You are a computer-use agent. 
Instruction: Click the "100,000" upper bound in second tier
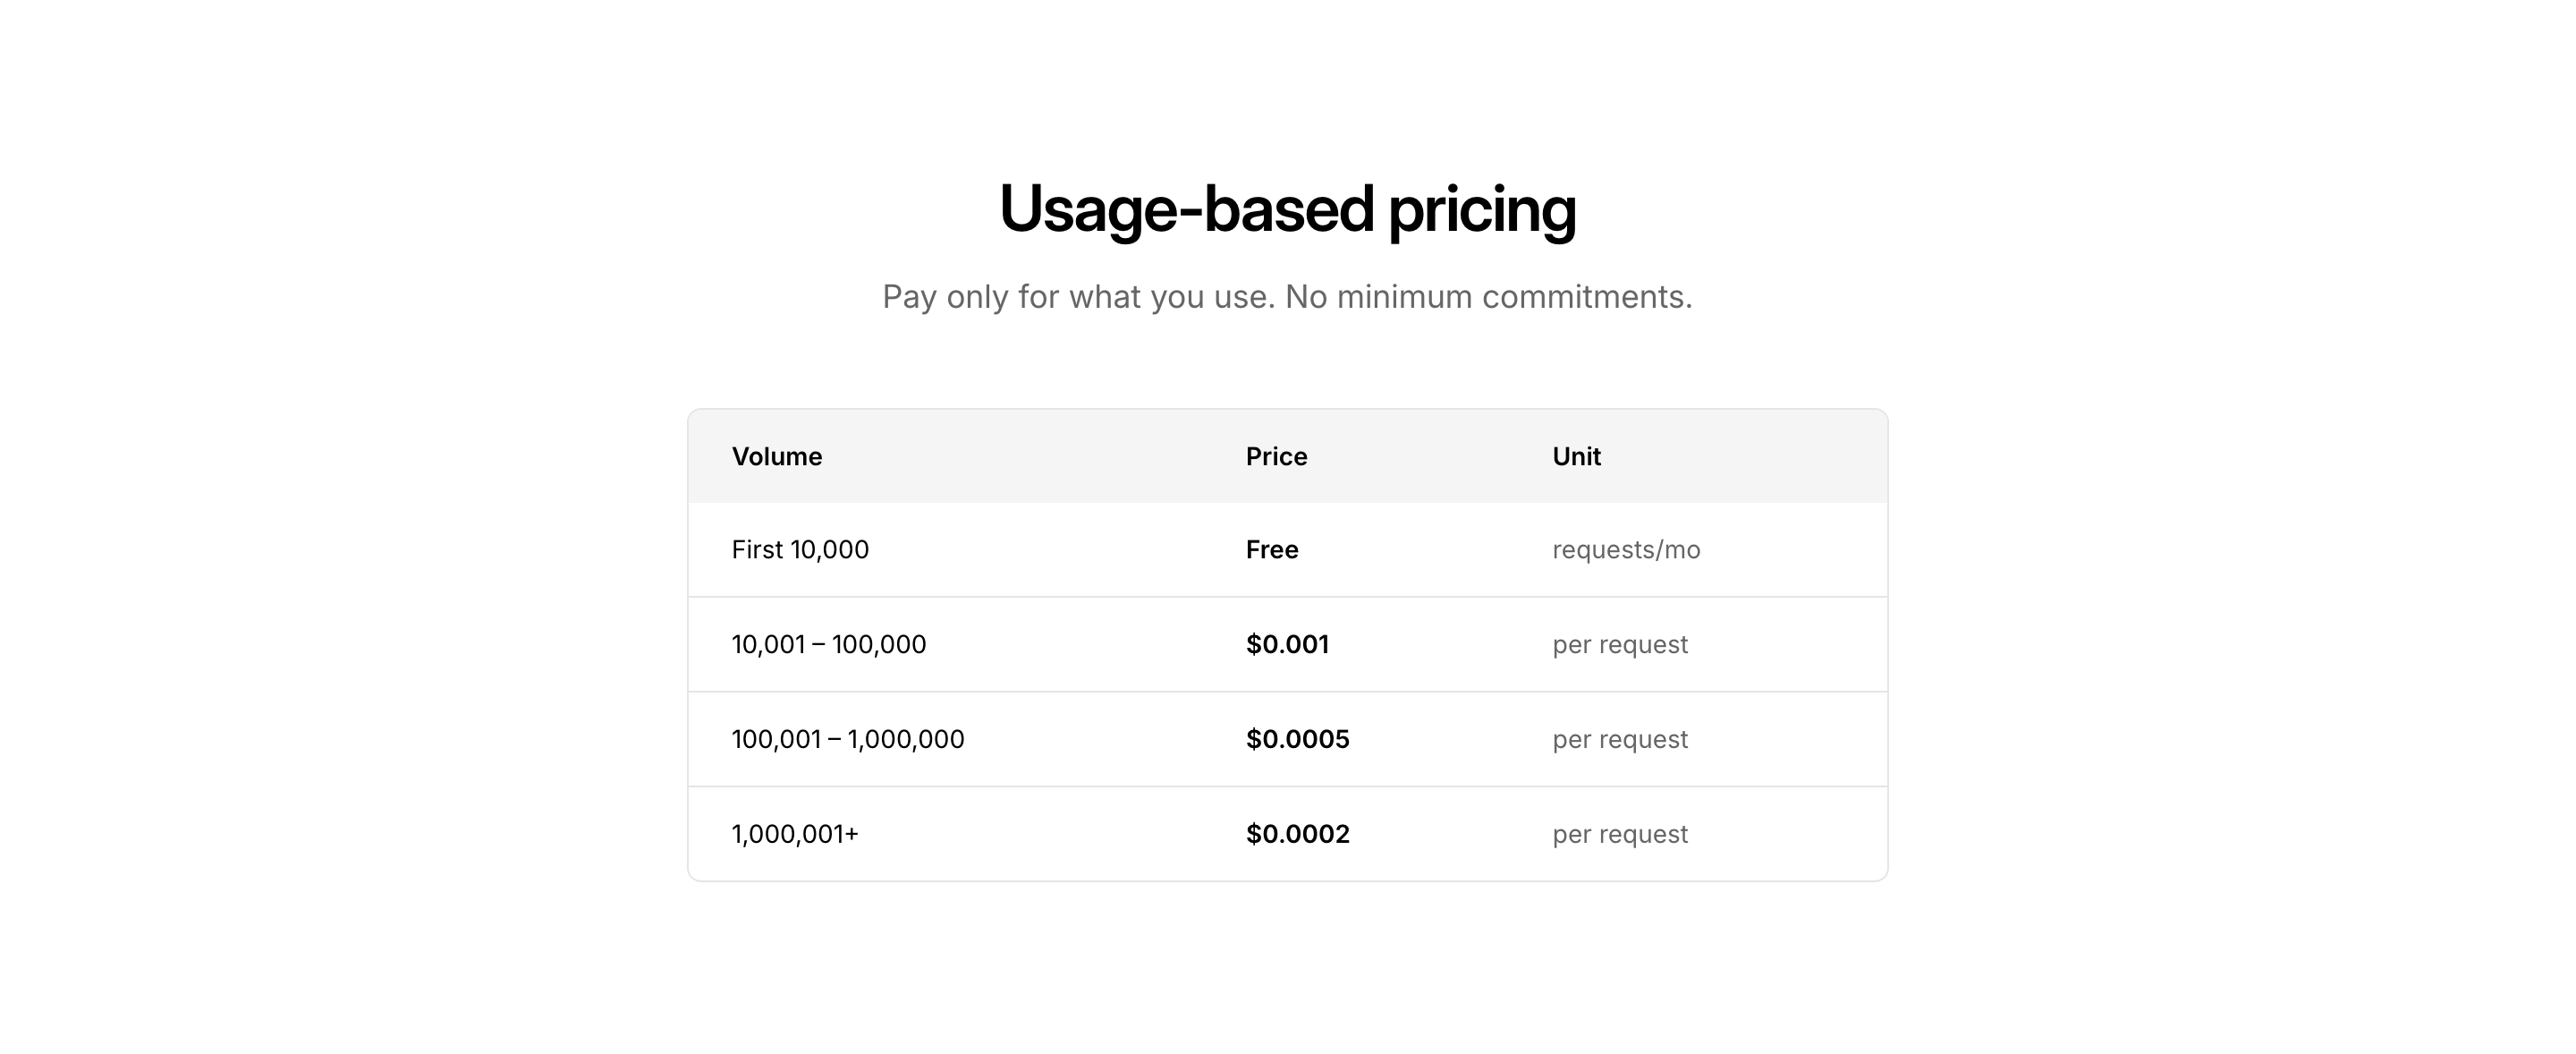tap(879, 645)
